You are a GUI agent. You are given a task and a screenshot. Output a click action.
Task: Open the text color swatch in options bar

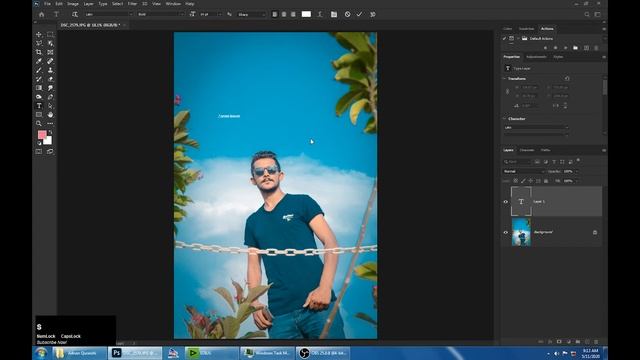306,14
